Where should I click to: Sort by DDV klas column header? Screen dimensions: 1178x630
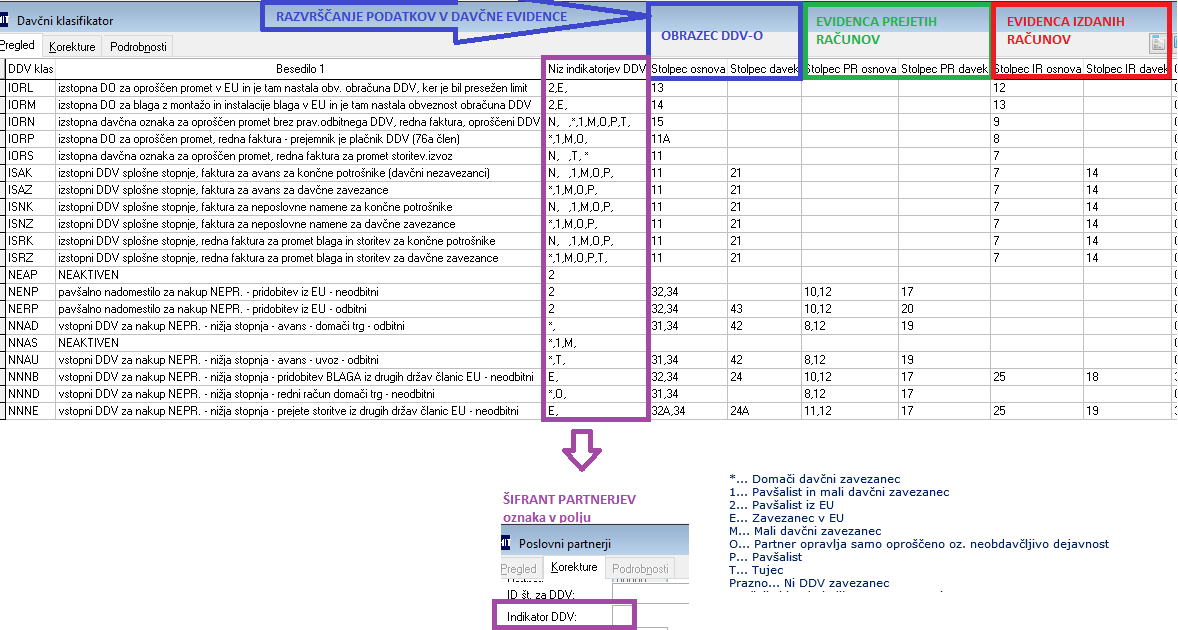click(x=30, y=69)
